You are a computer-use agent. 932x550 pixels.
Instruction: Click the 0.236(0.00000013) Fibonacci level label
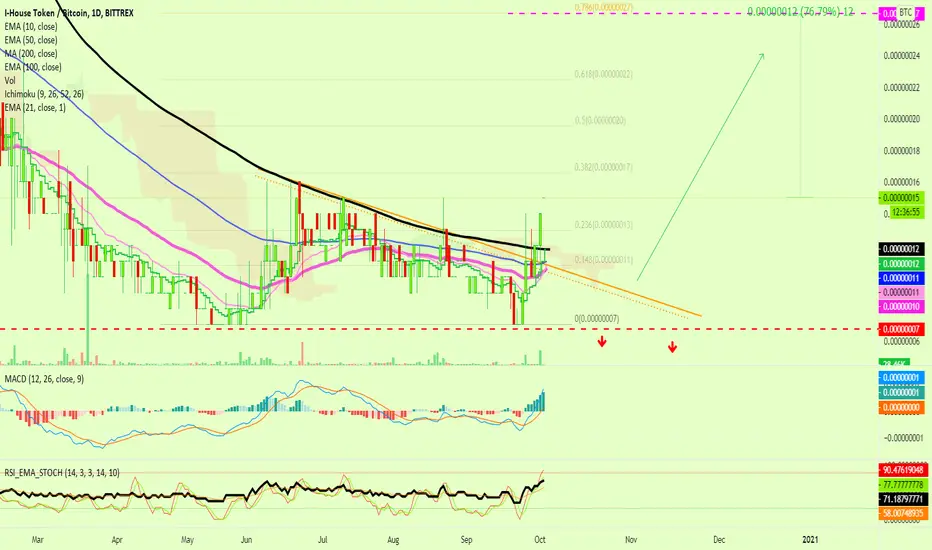coord(603,225)
